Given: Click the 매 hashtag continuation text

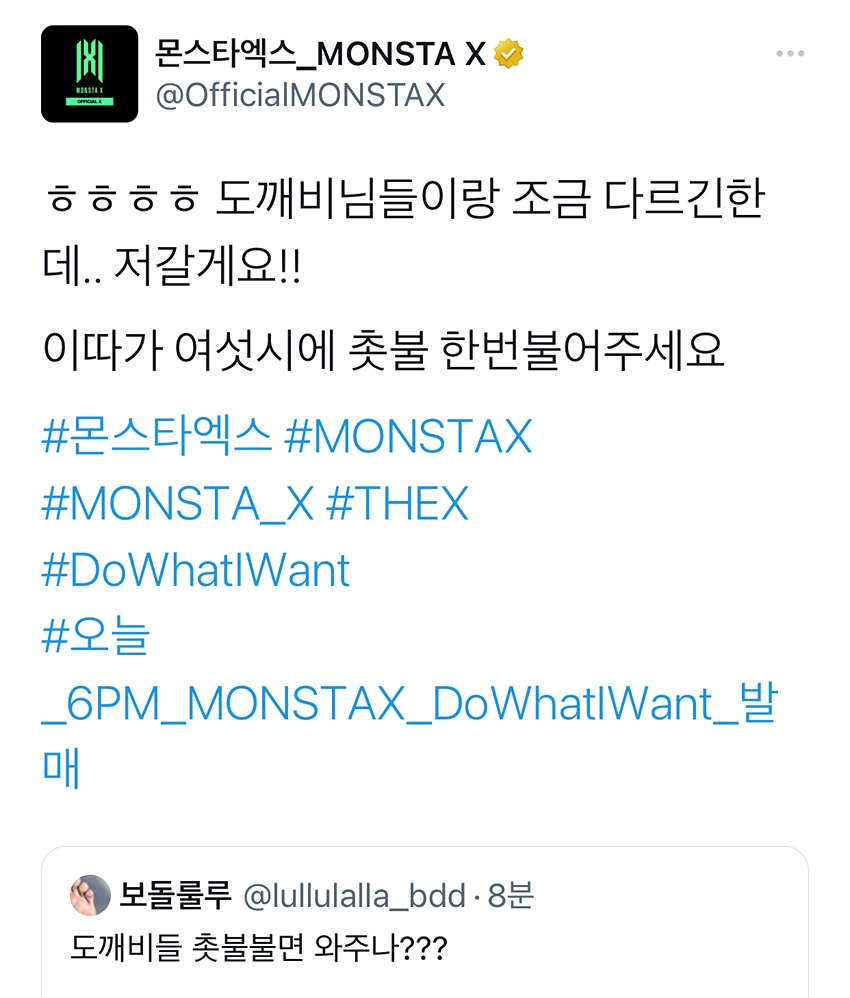Looking at the screenshot, I should pyautogui.click(x=61, y=768).
